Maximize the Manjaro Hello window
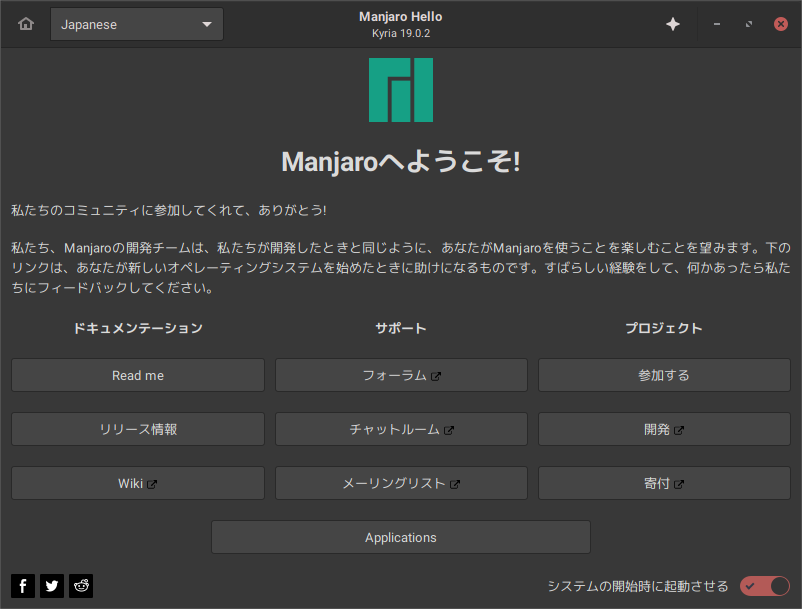The height and width of the screenshot is (609, 802). (x=749, y=24)
